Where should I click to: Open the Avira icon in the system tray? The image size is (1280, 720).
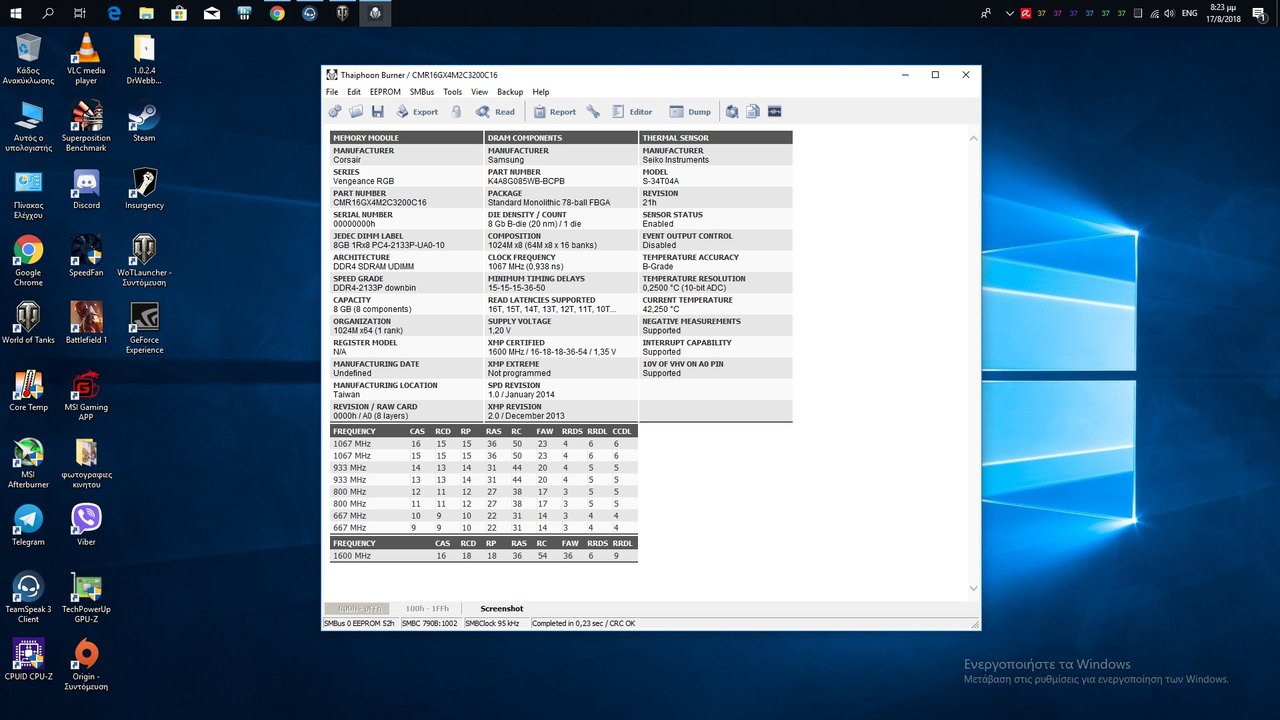1025,13
